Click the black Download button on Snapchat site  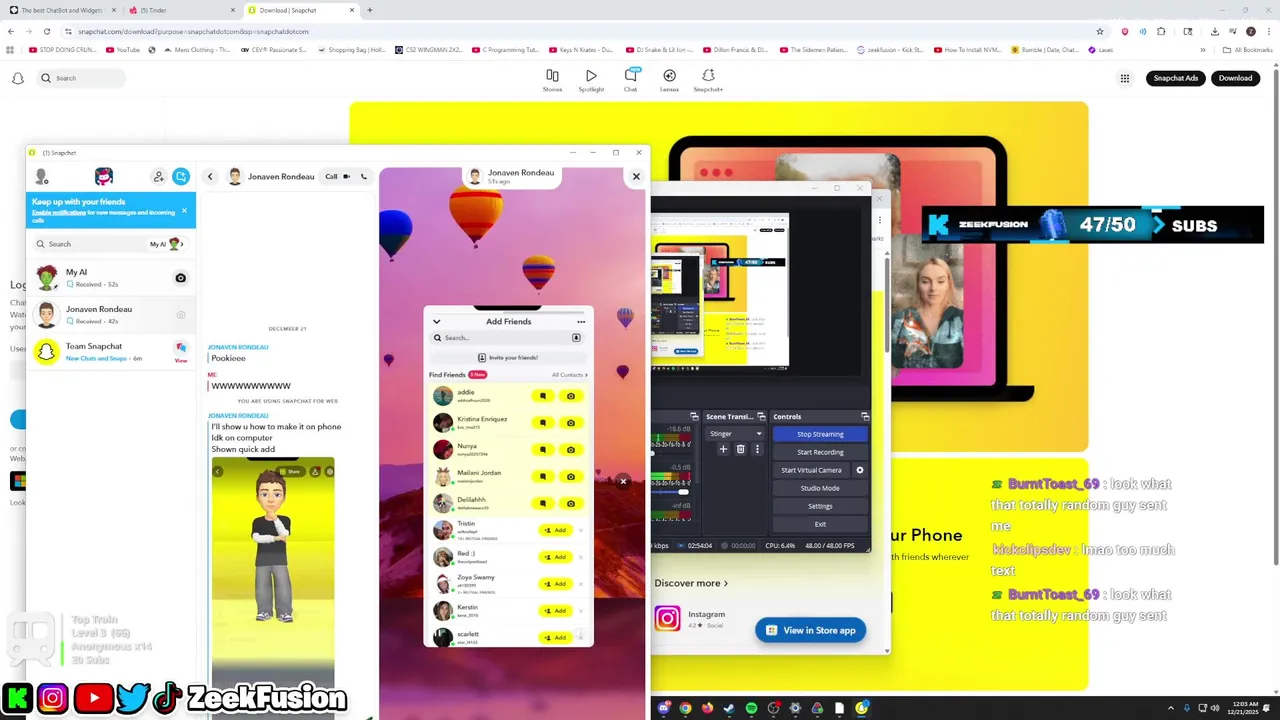(x=1235, y=78)
